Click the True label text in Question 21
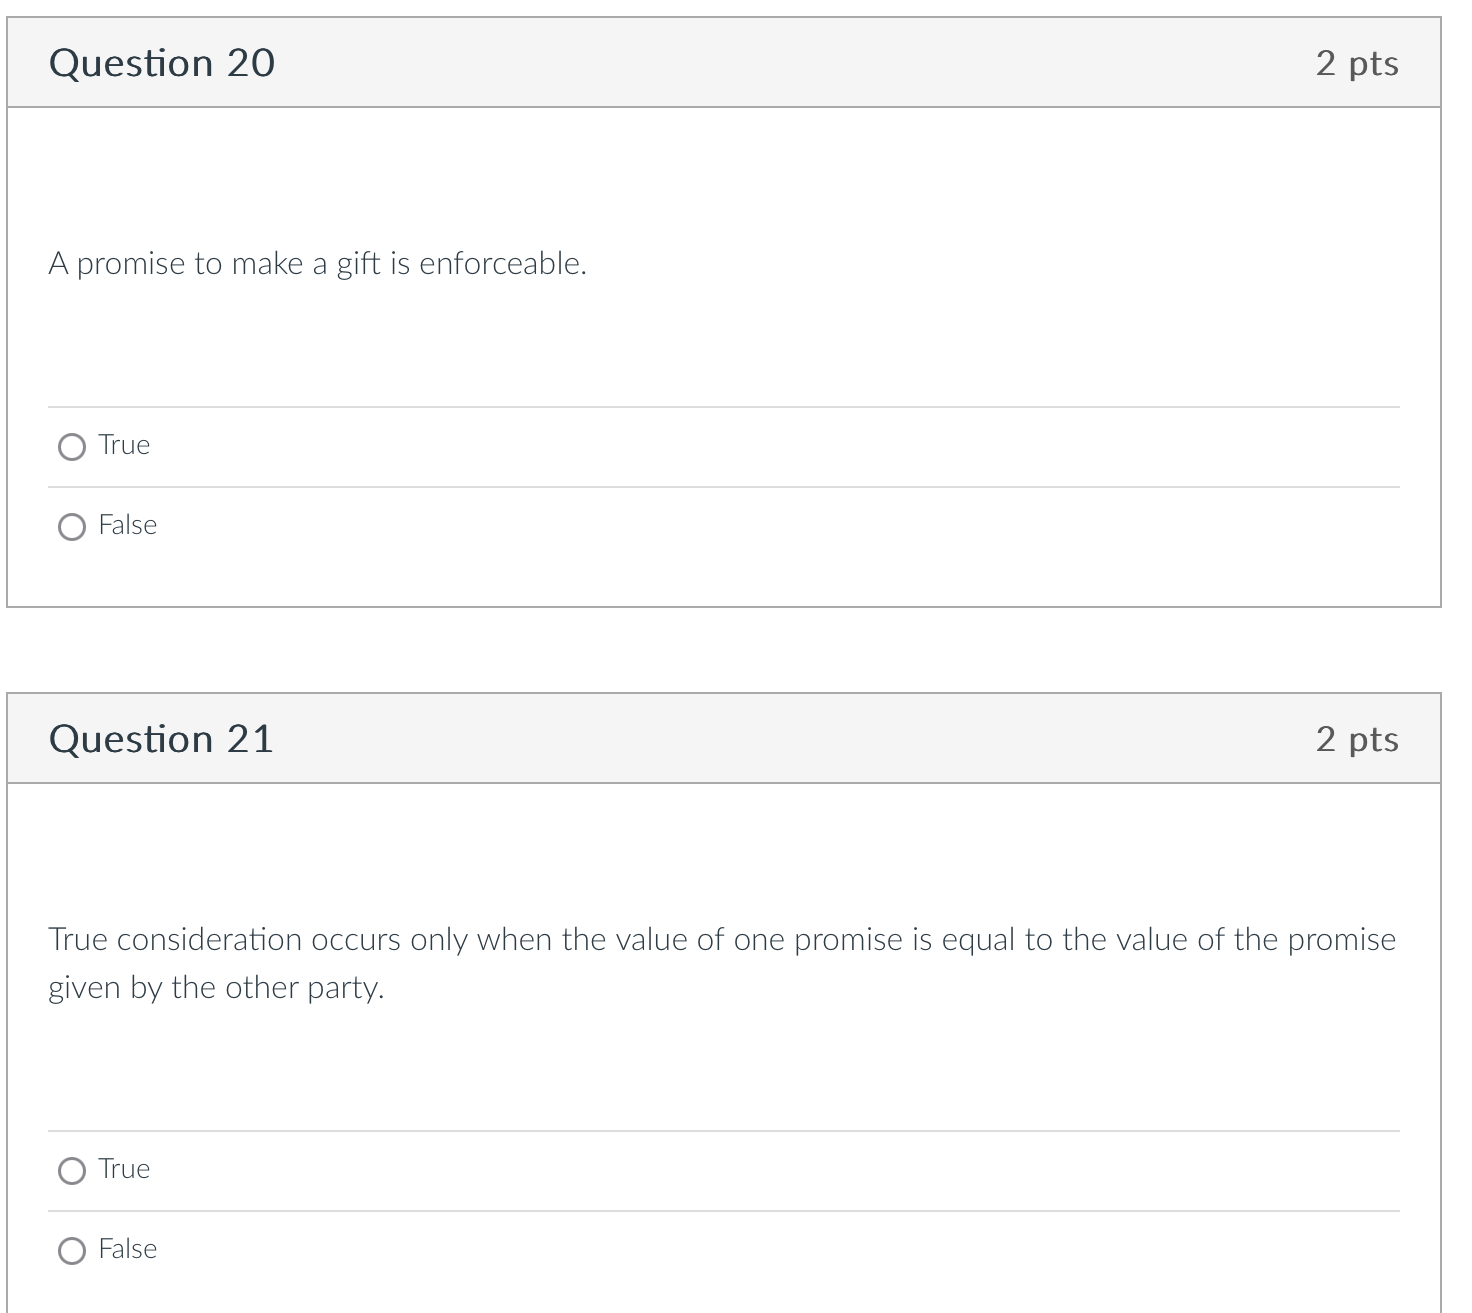The image size is (1472, 1313). 124,1170
